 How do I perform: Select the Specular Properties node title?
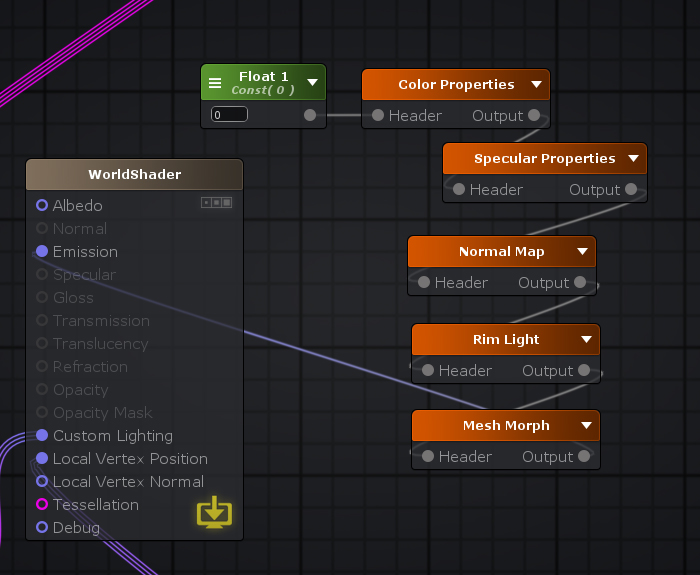(x=545, y=158)
